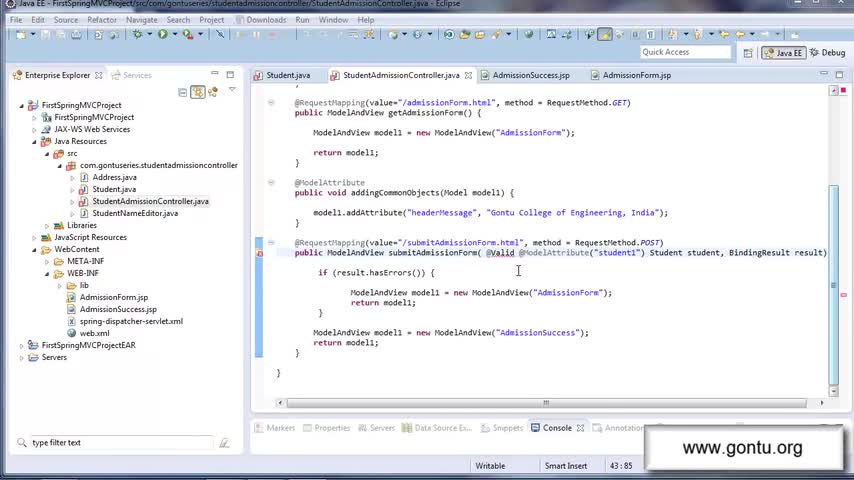Click the Open Web Browser globe icon
This screenshot has height=480, width=854.
528,34
